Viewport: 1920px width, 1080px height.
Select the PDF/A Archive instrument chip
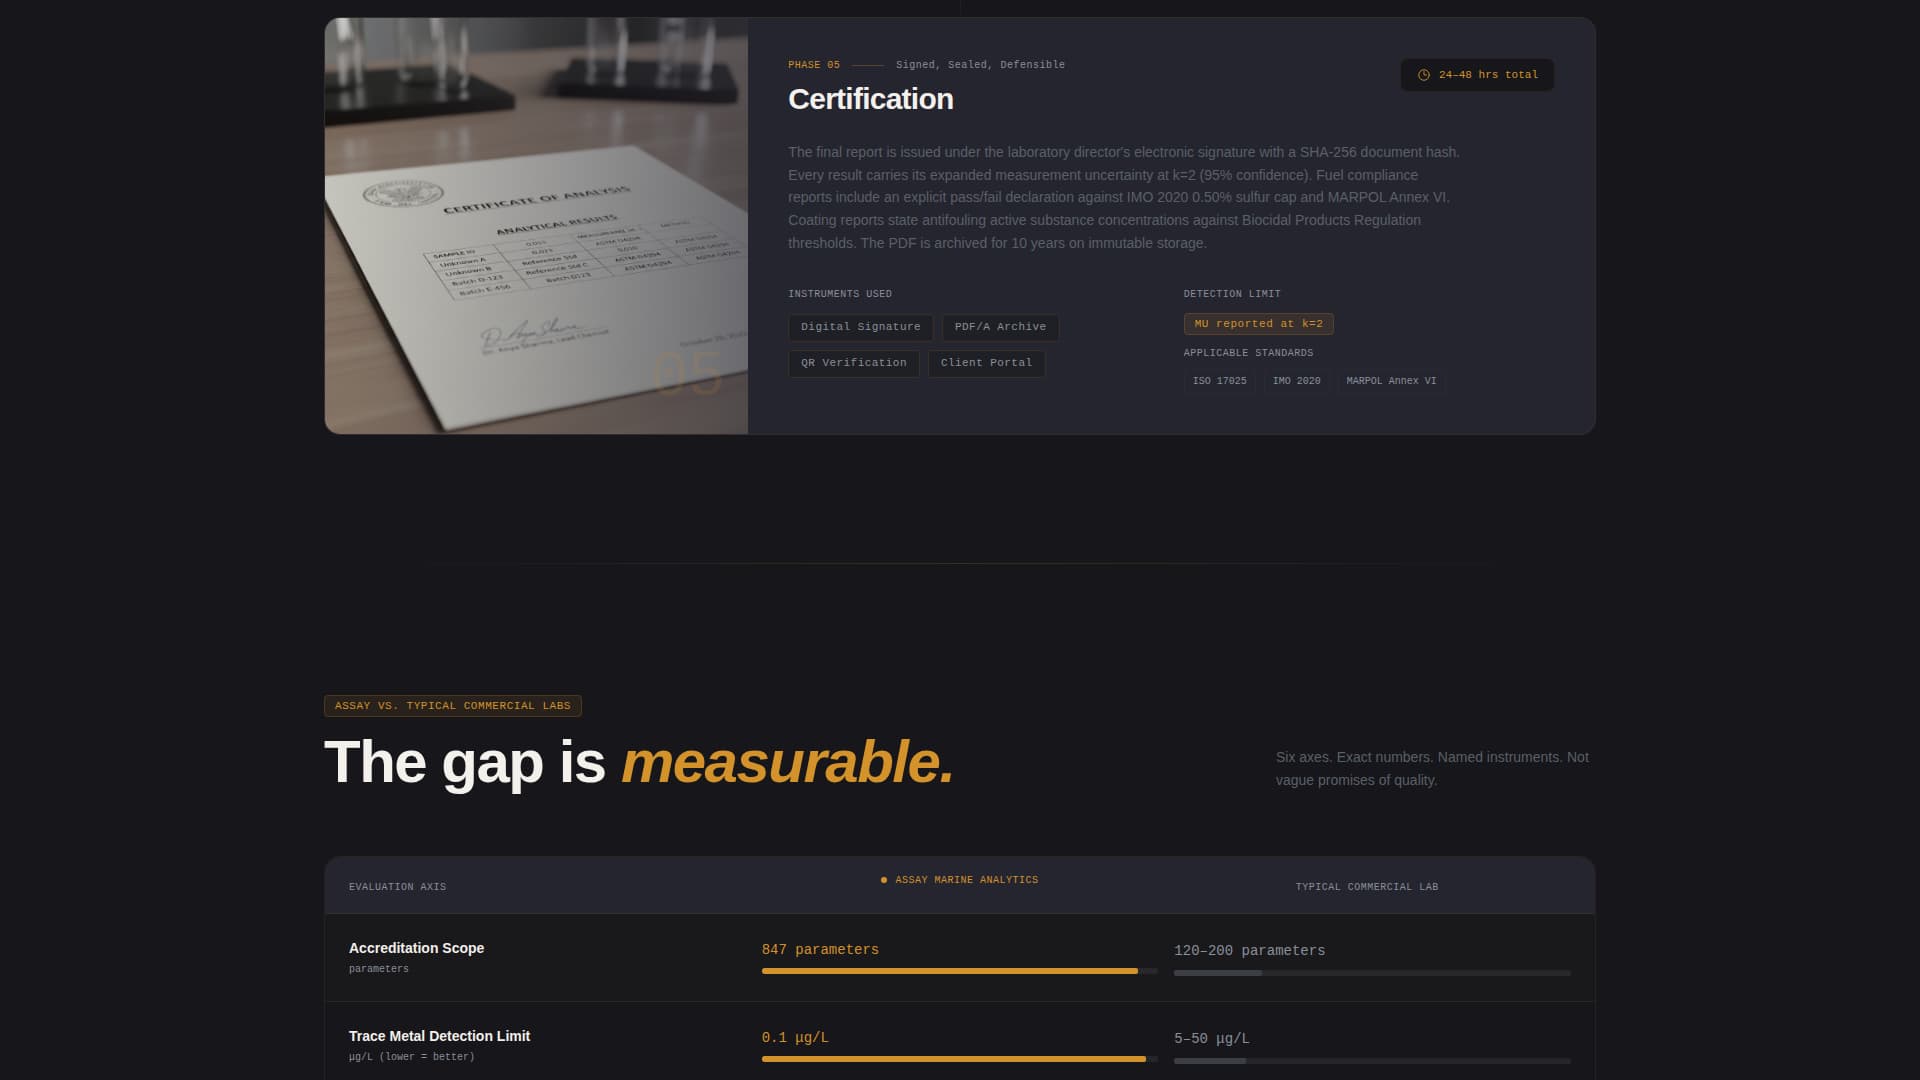999,327
